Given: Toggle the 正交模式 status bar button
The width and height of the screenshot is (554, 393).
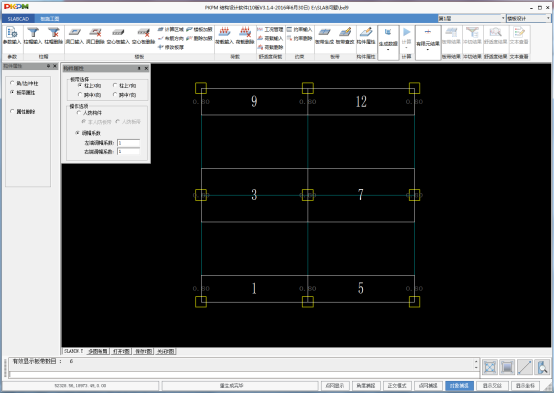Looking at the screenshot, I should (397, 386).
